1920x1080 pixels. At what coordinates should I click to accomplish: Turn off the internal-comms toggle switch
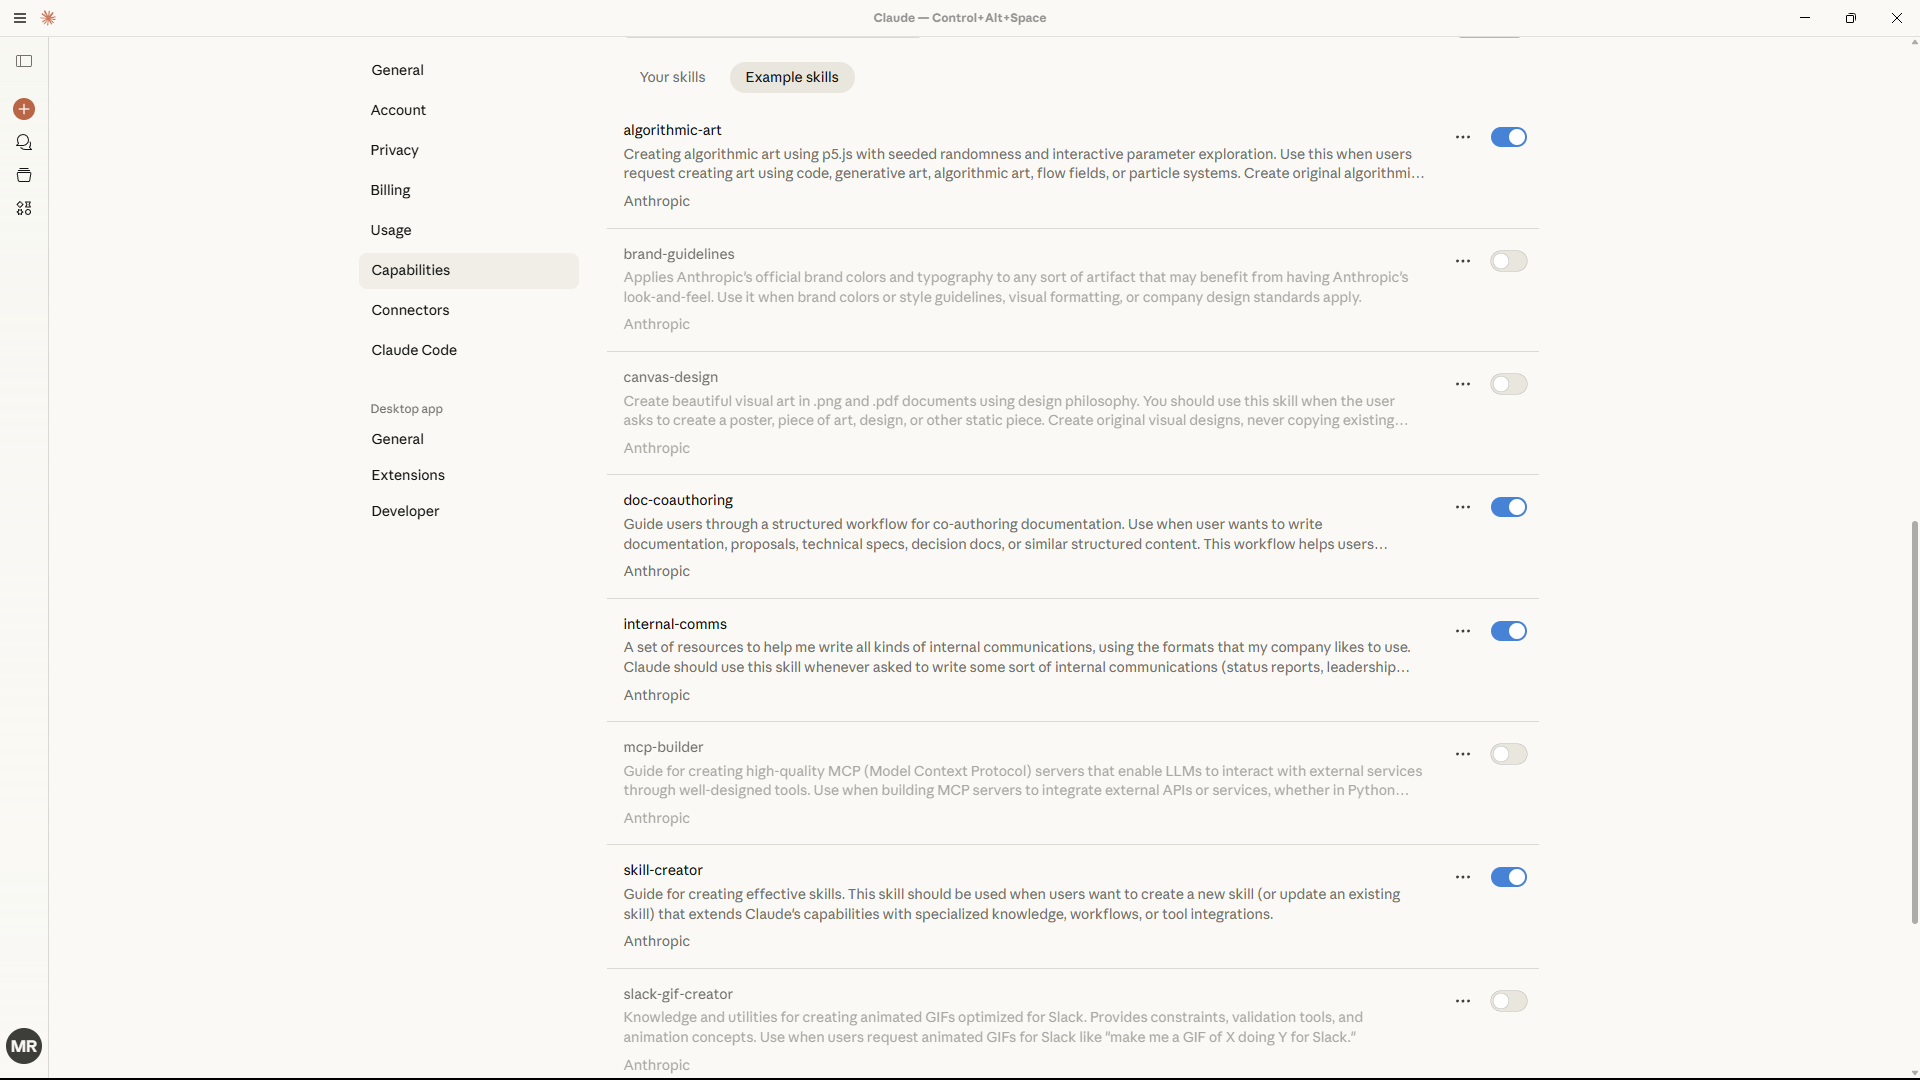pos(1508,631)
